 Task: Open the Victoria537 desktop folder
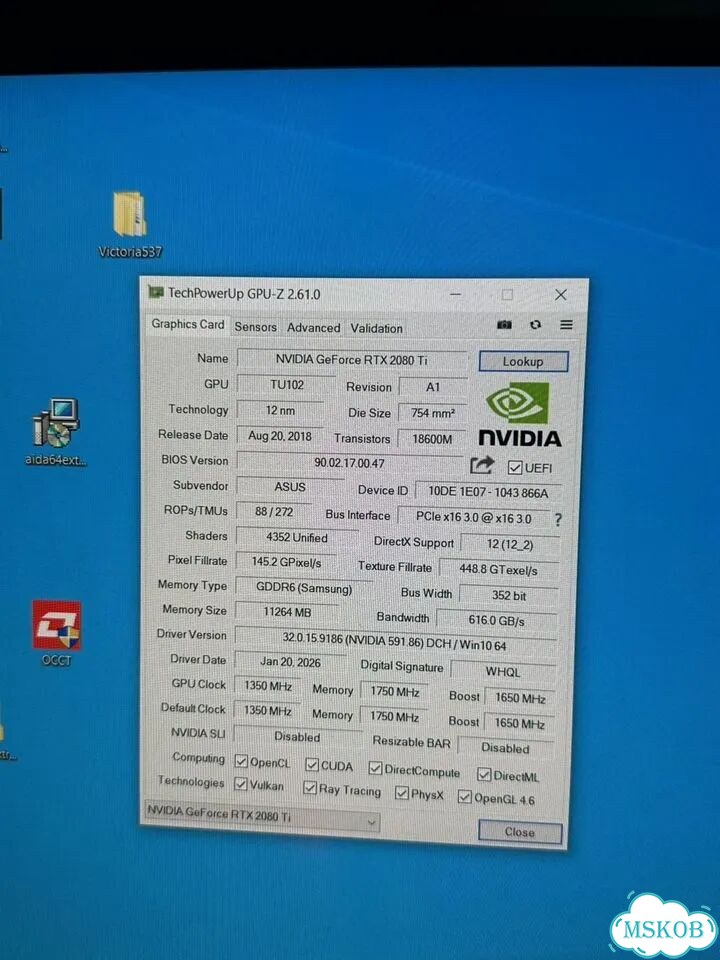(130, 223)
